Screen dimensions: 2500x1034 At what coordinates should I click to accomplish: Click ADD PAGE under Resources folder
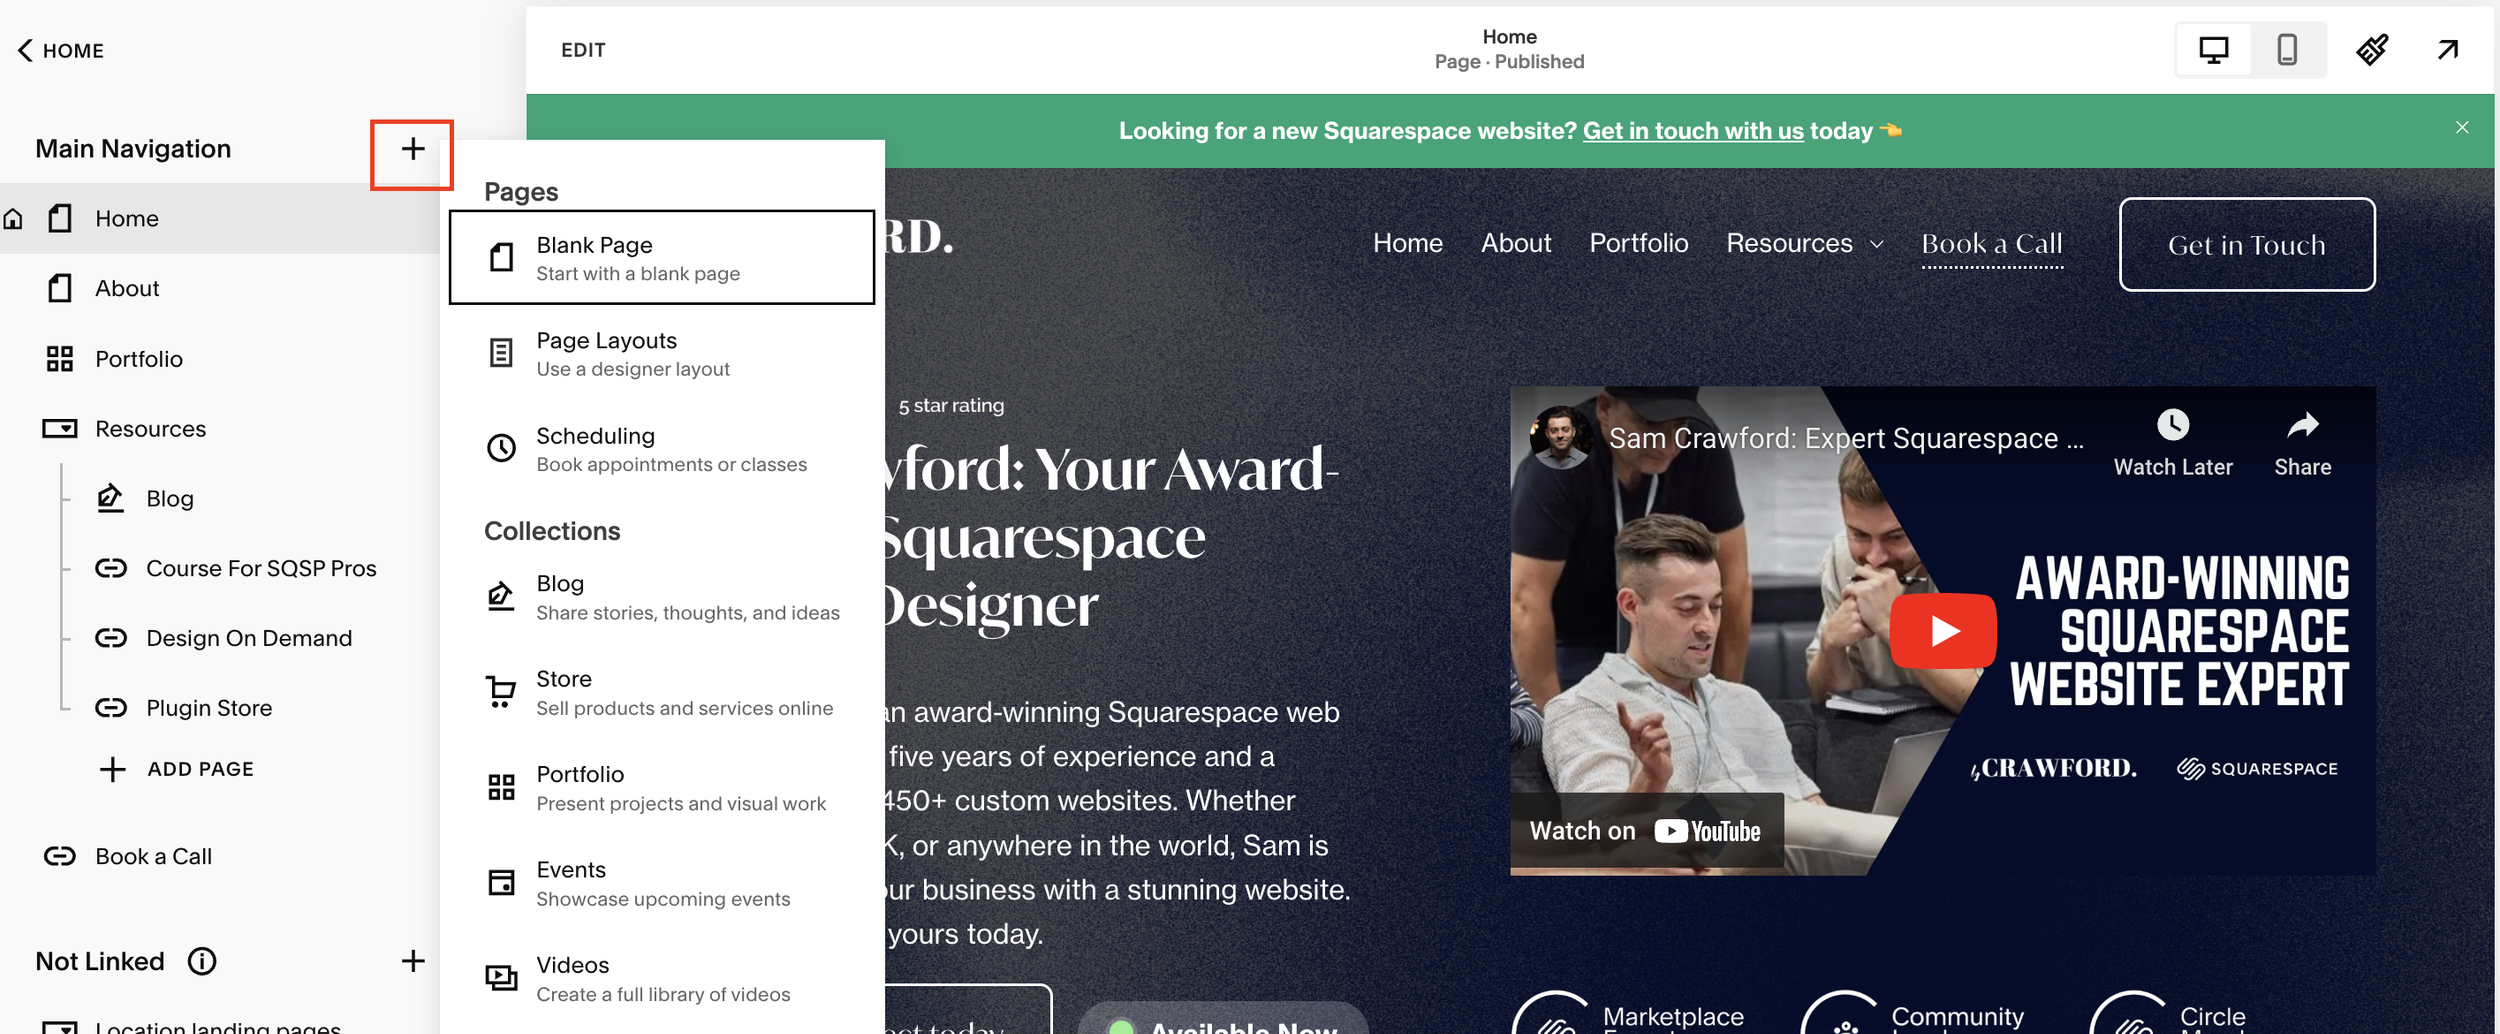(x=177, y=769)
